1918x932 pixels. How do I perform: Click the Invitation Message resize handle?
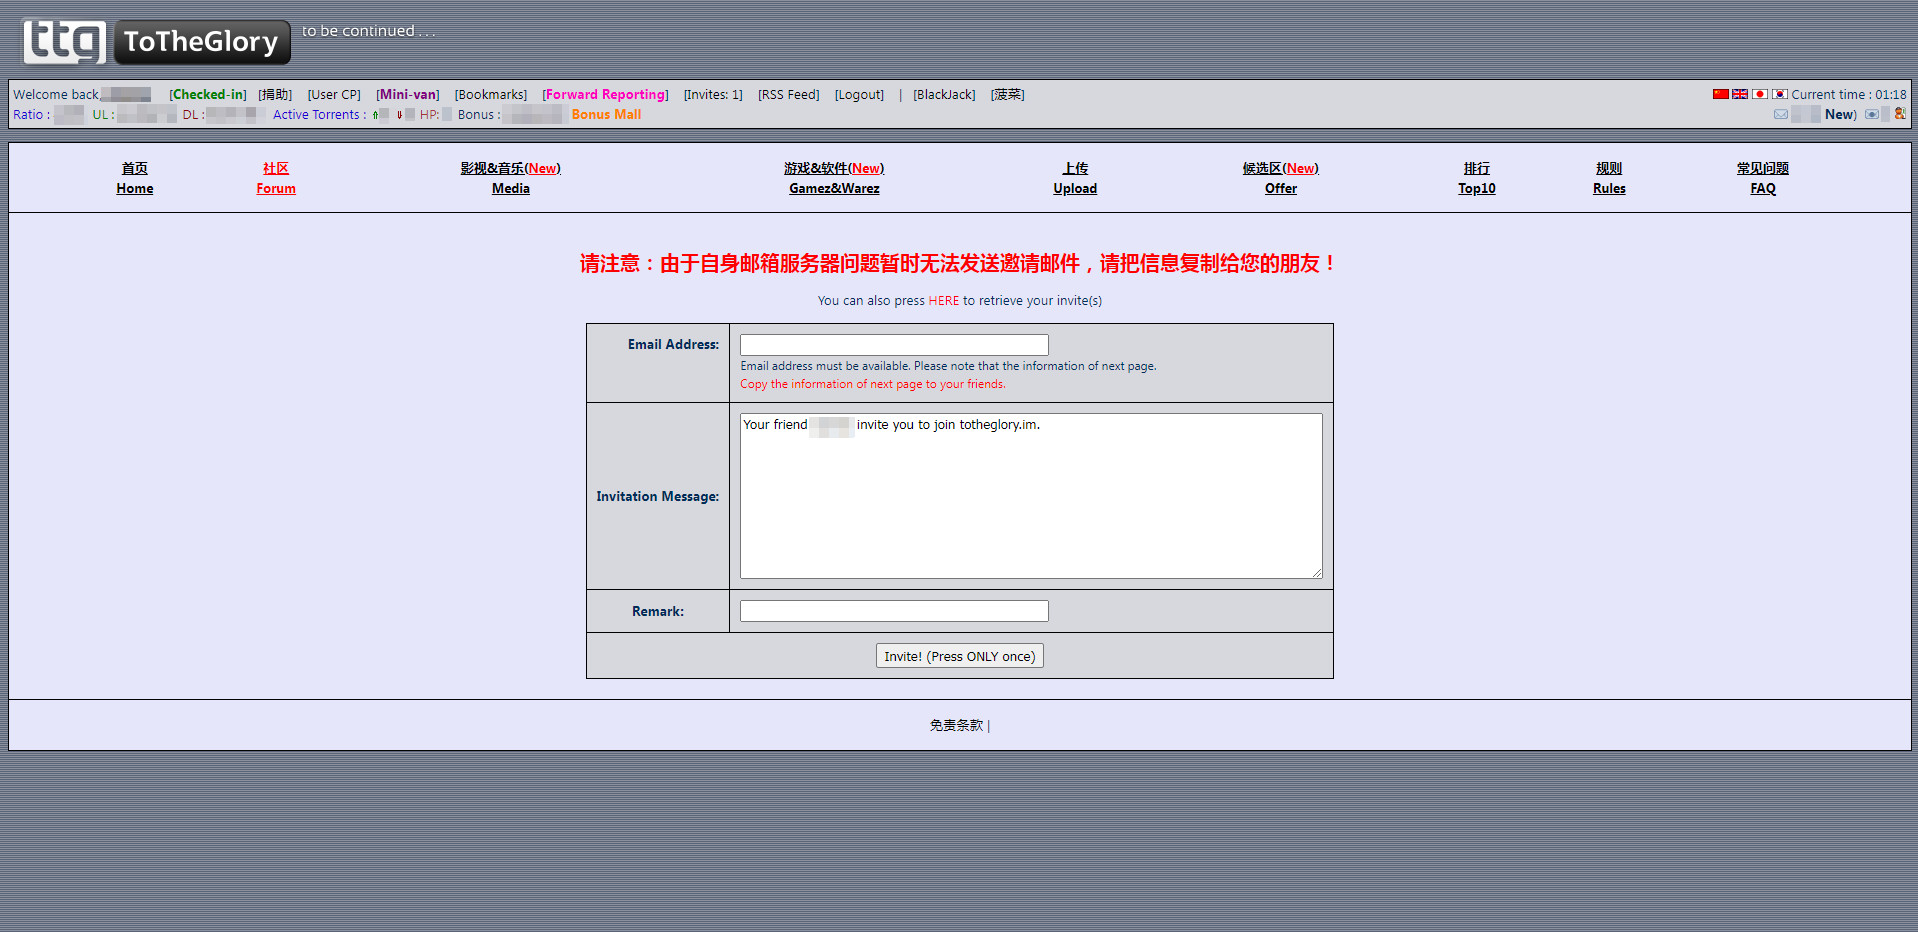[1316, 572]
